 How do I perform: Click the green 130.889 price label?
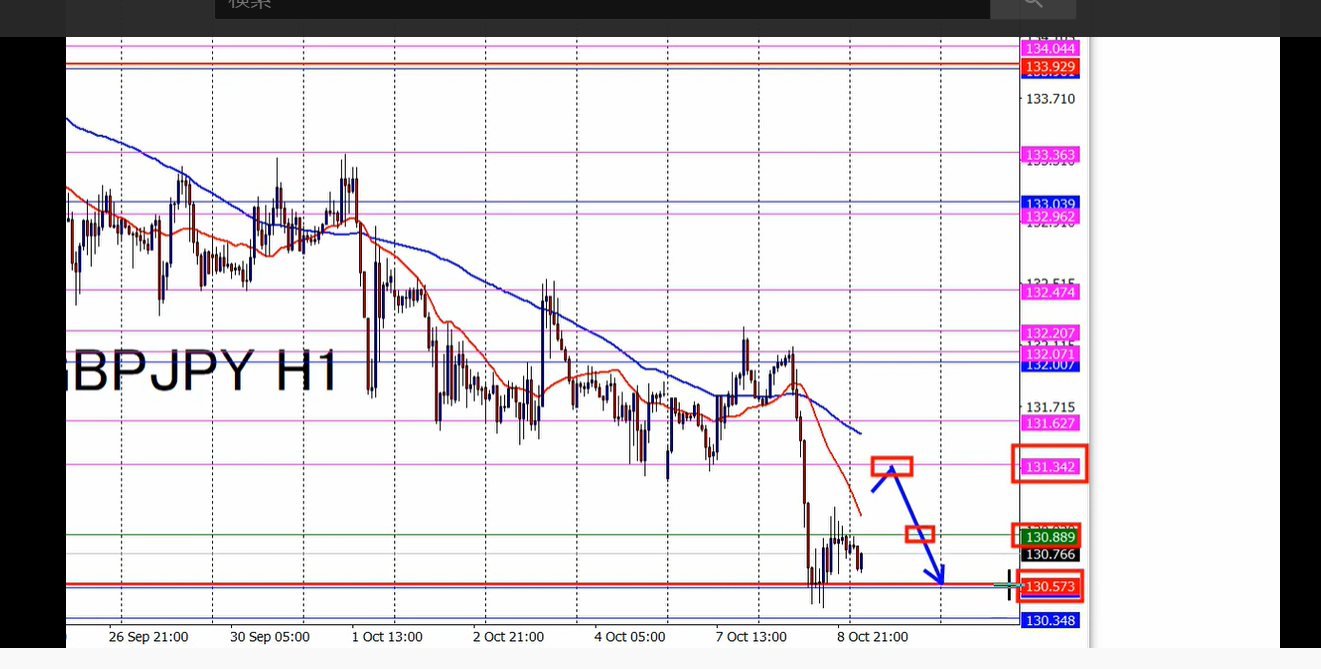pos(1050,537)
